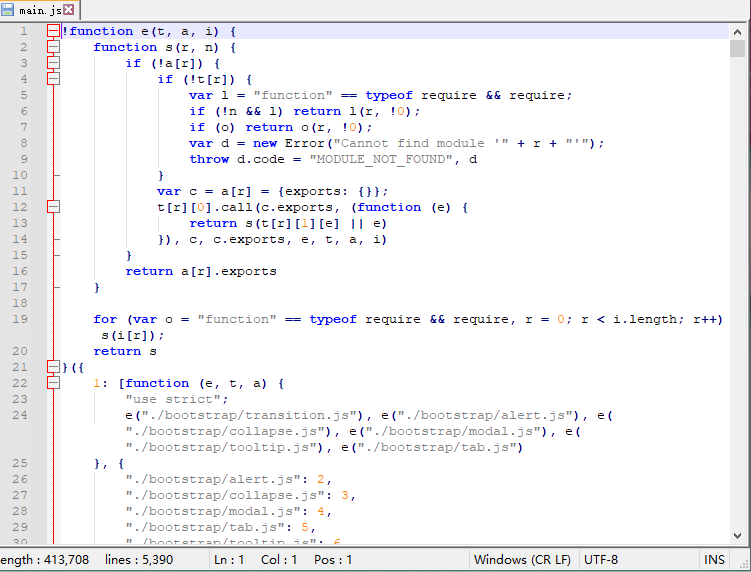Viewport: 751px width, 572px height.
Task: Collapse the fold at line 4
Action: (53, 79)
